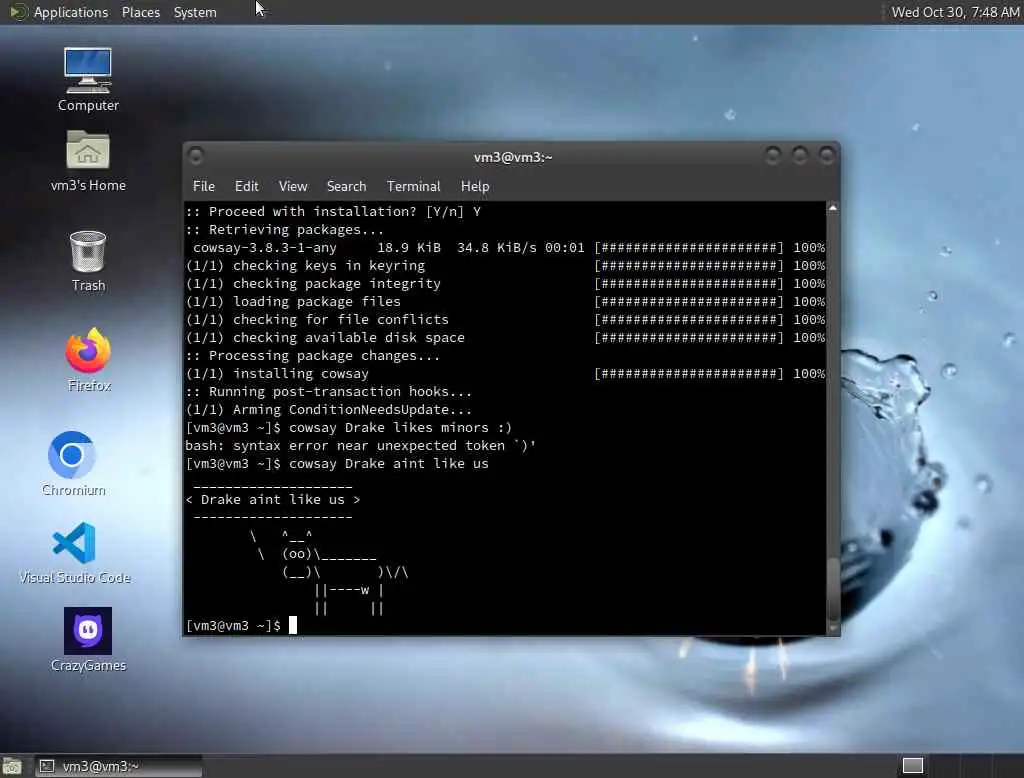
Task: Click the Applications menu logo icon
Action: coord(18,12)
